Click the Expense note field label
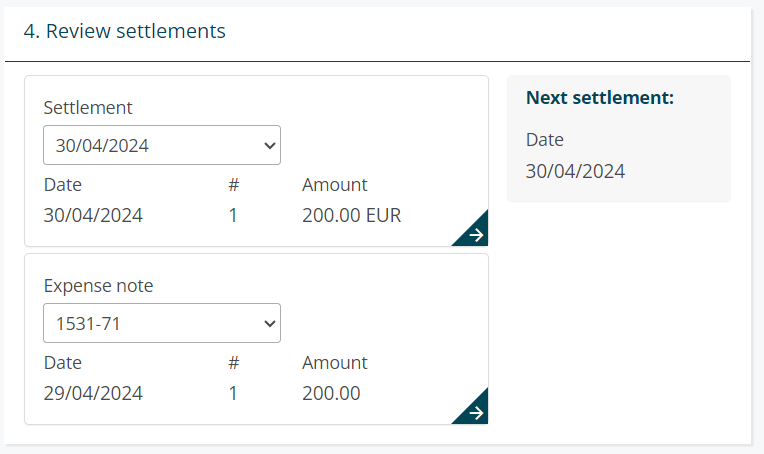 coord(98,286)
